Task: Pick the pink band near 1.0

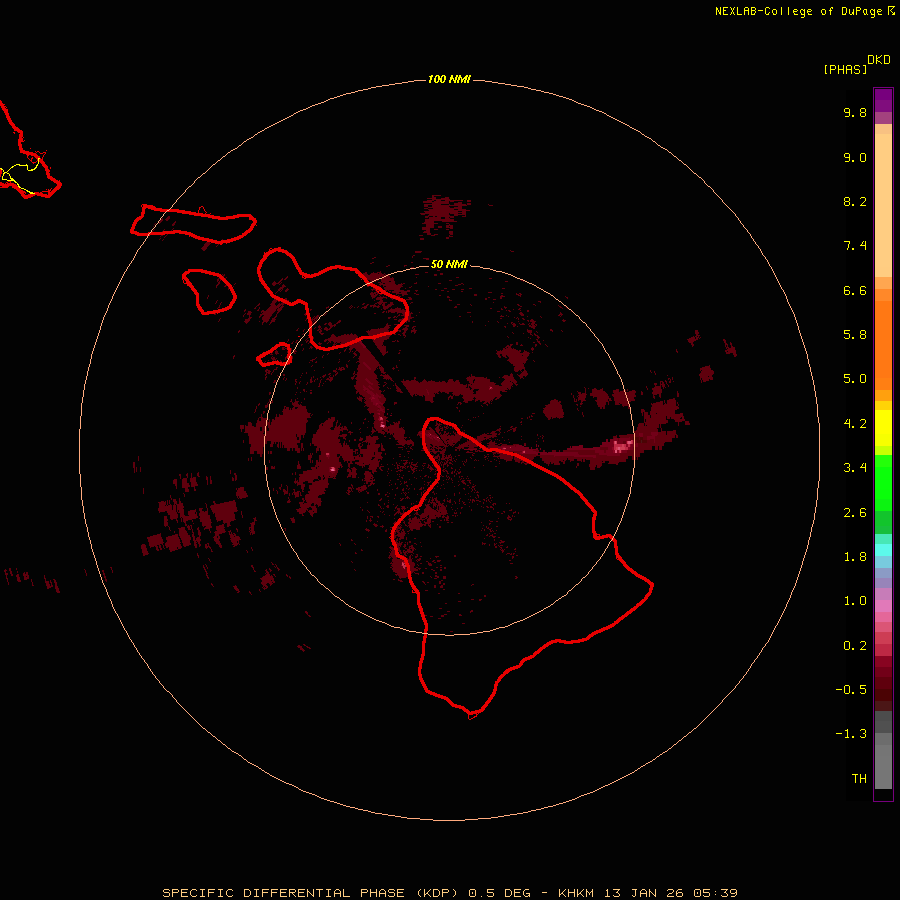Action: 883,606
